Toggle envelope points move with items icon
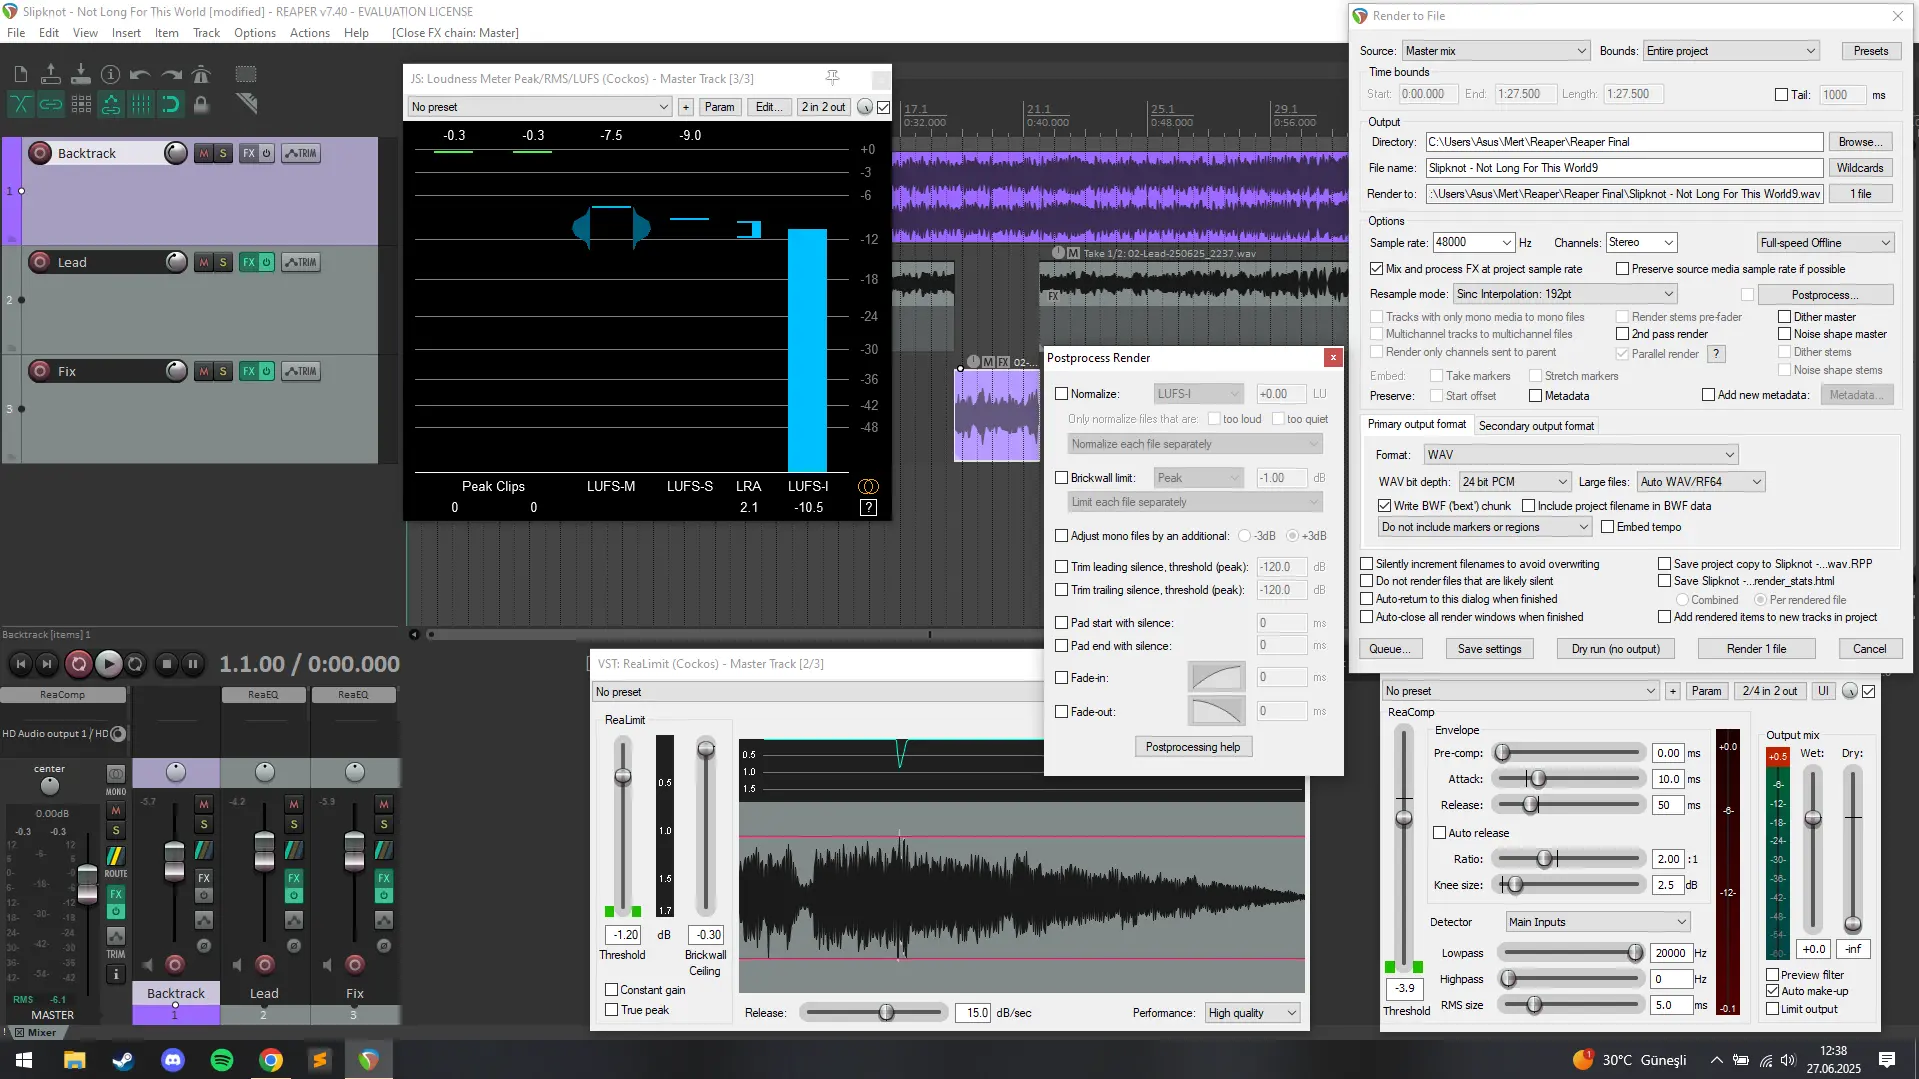1919x1079 pixels. point(111,104)
